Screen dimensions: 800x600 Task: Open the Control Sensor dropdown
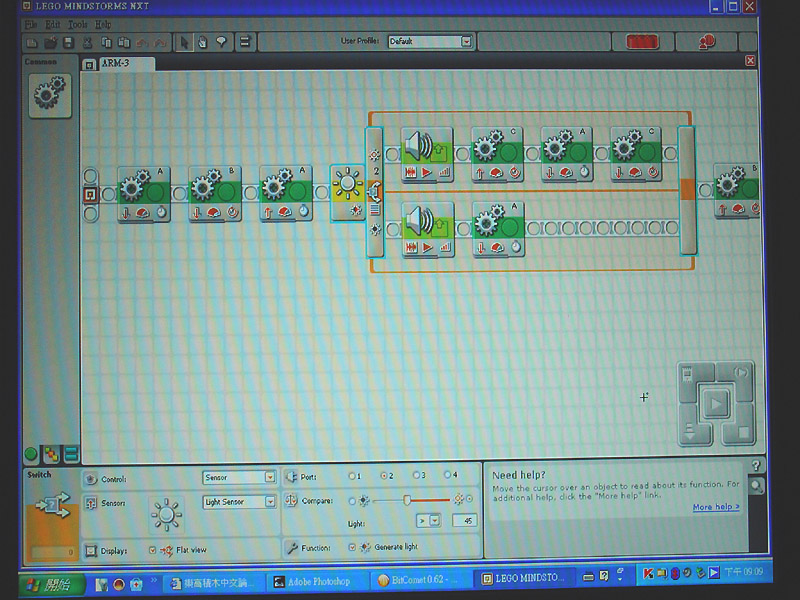(x=239, y=477)
